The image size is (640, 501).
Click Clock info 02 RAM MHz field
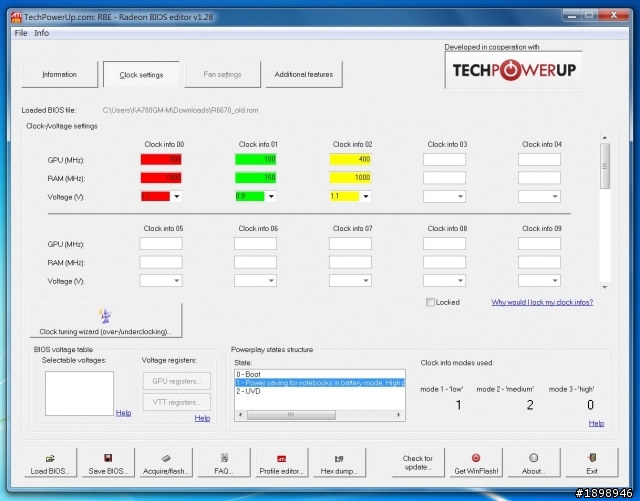pos(350,178)
